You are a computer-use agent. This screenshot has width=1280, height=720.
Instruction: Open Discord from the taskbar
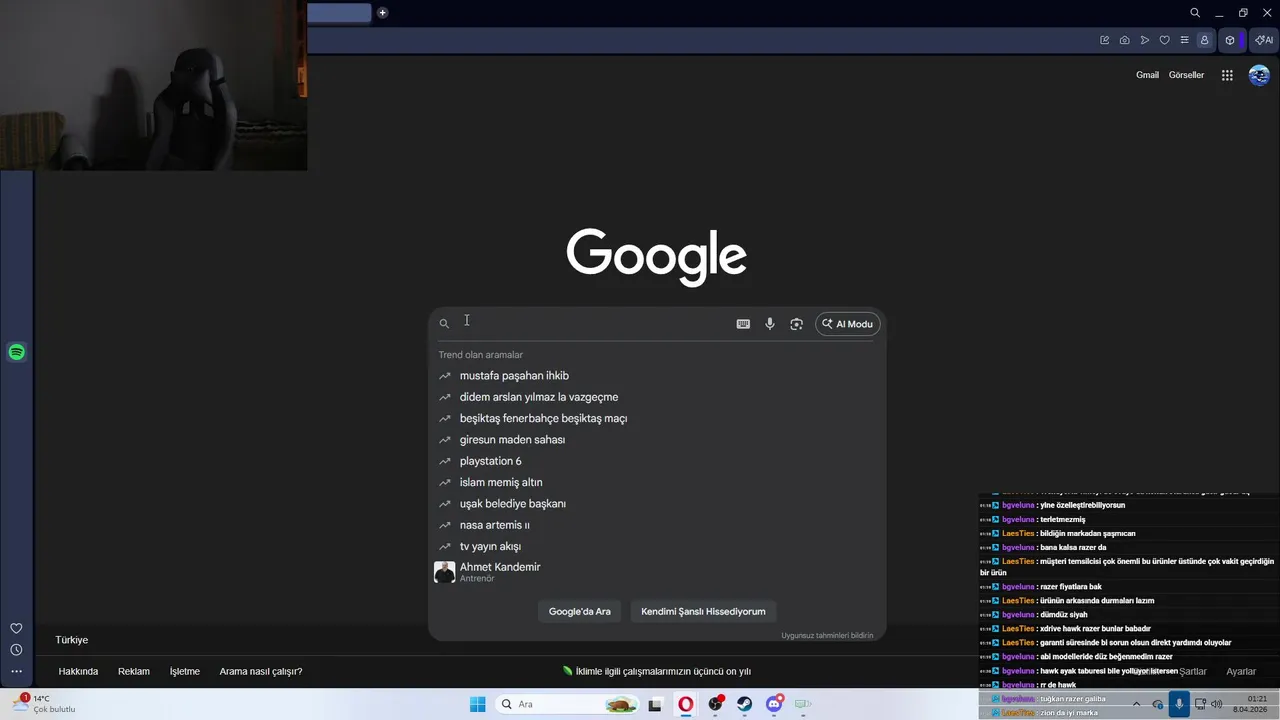coord(774,704)
